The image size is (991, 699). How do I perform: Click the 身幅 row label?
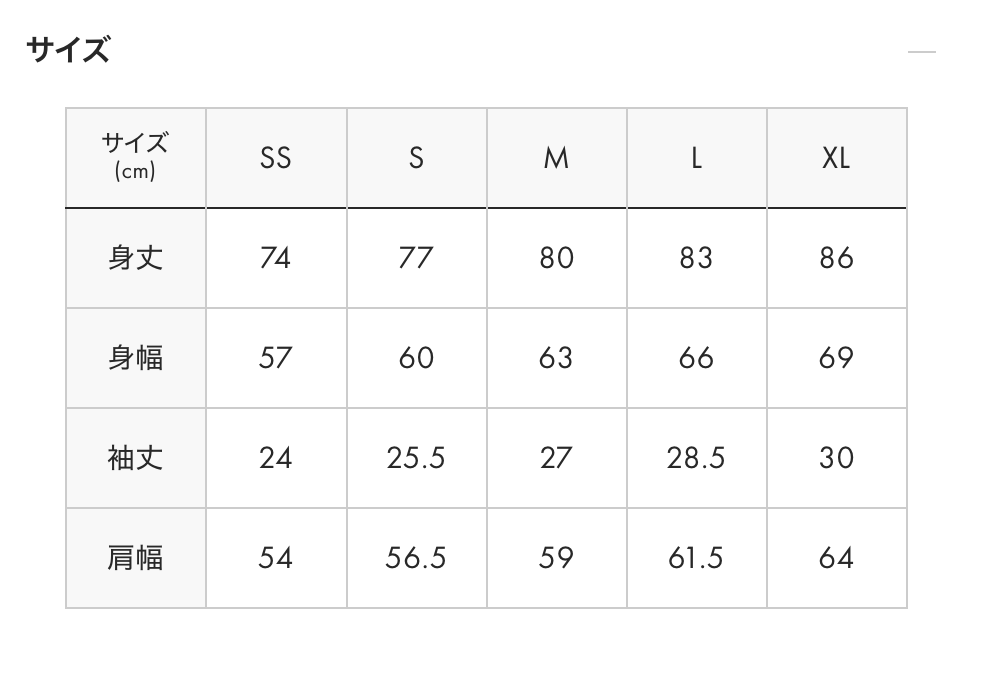(x=135, y=358)
